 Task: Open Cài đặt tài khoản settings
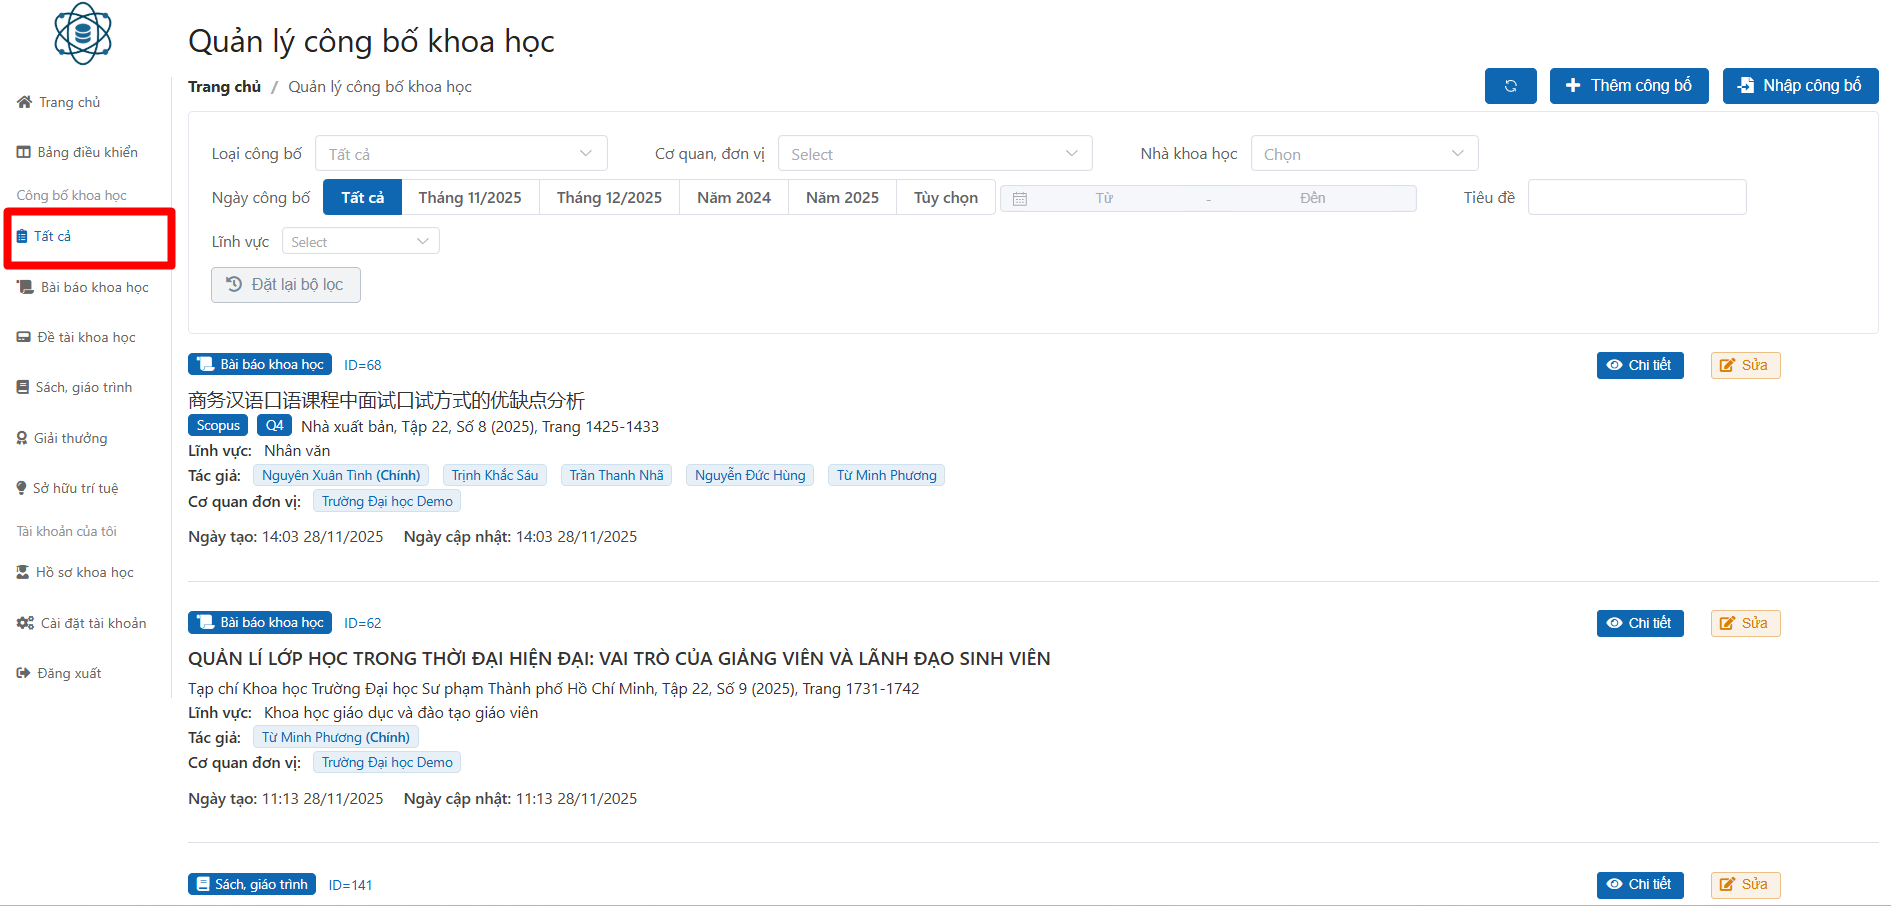pos(93,623)
